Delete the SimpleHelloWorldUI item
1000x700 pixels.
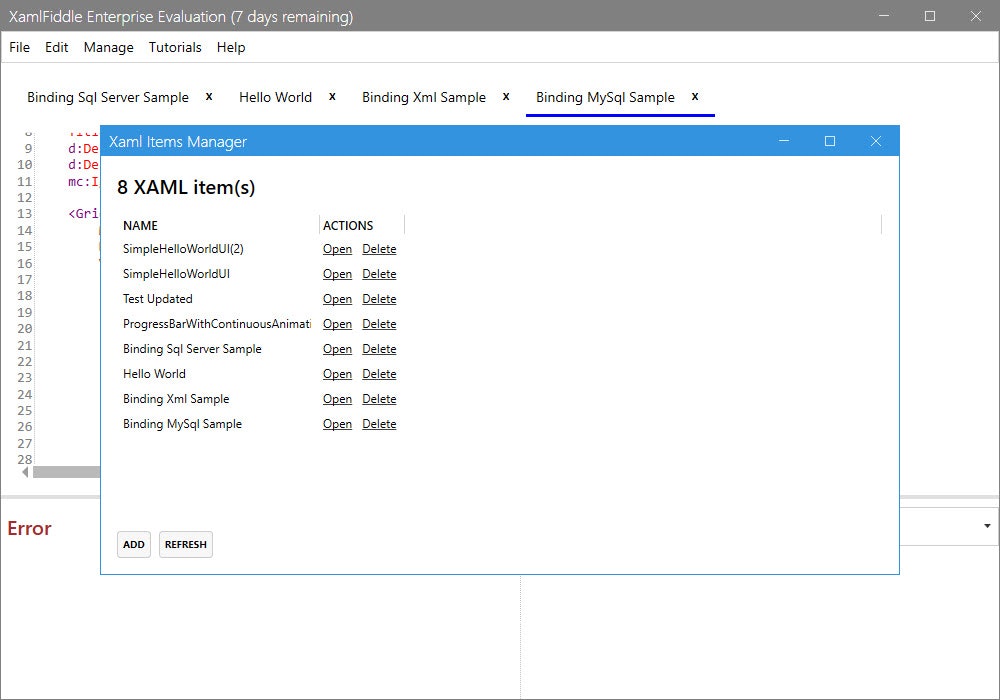[x=379, y=273]
